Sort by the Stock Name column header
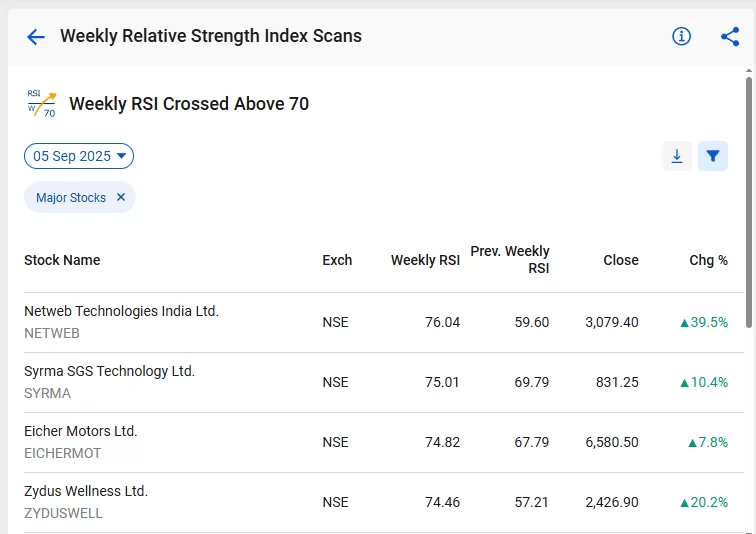Screen dimensions: 756x534 (62, 260)
